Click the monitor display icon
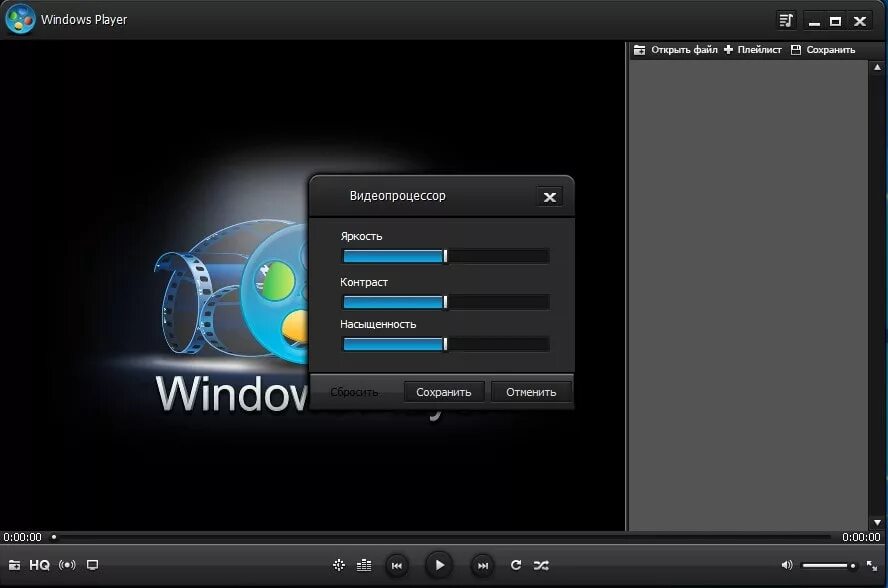Screen dimensions: 888x588 [x=92, y=565]
